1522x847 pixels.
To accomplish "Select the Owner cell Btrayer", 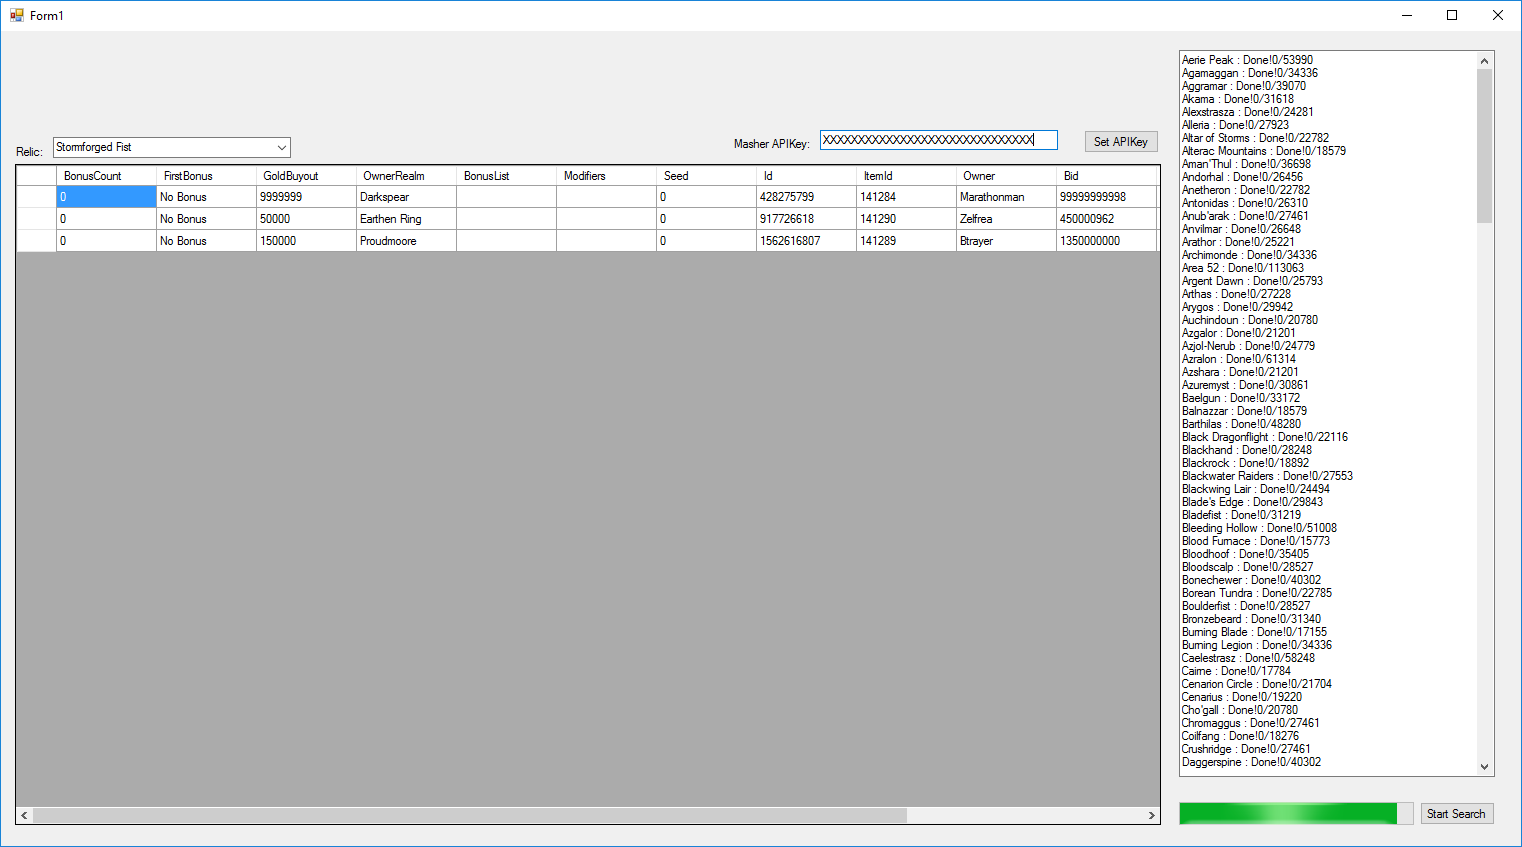I will [x=1006, y=241].
